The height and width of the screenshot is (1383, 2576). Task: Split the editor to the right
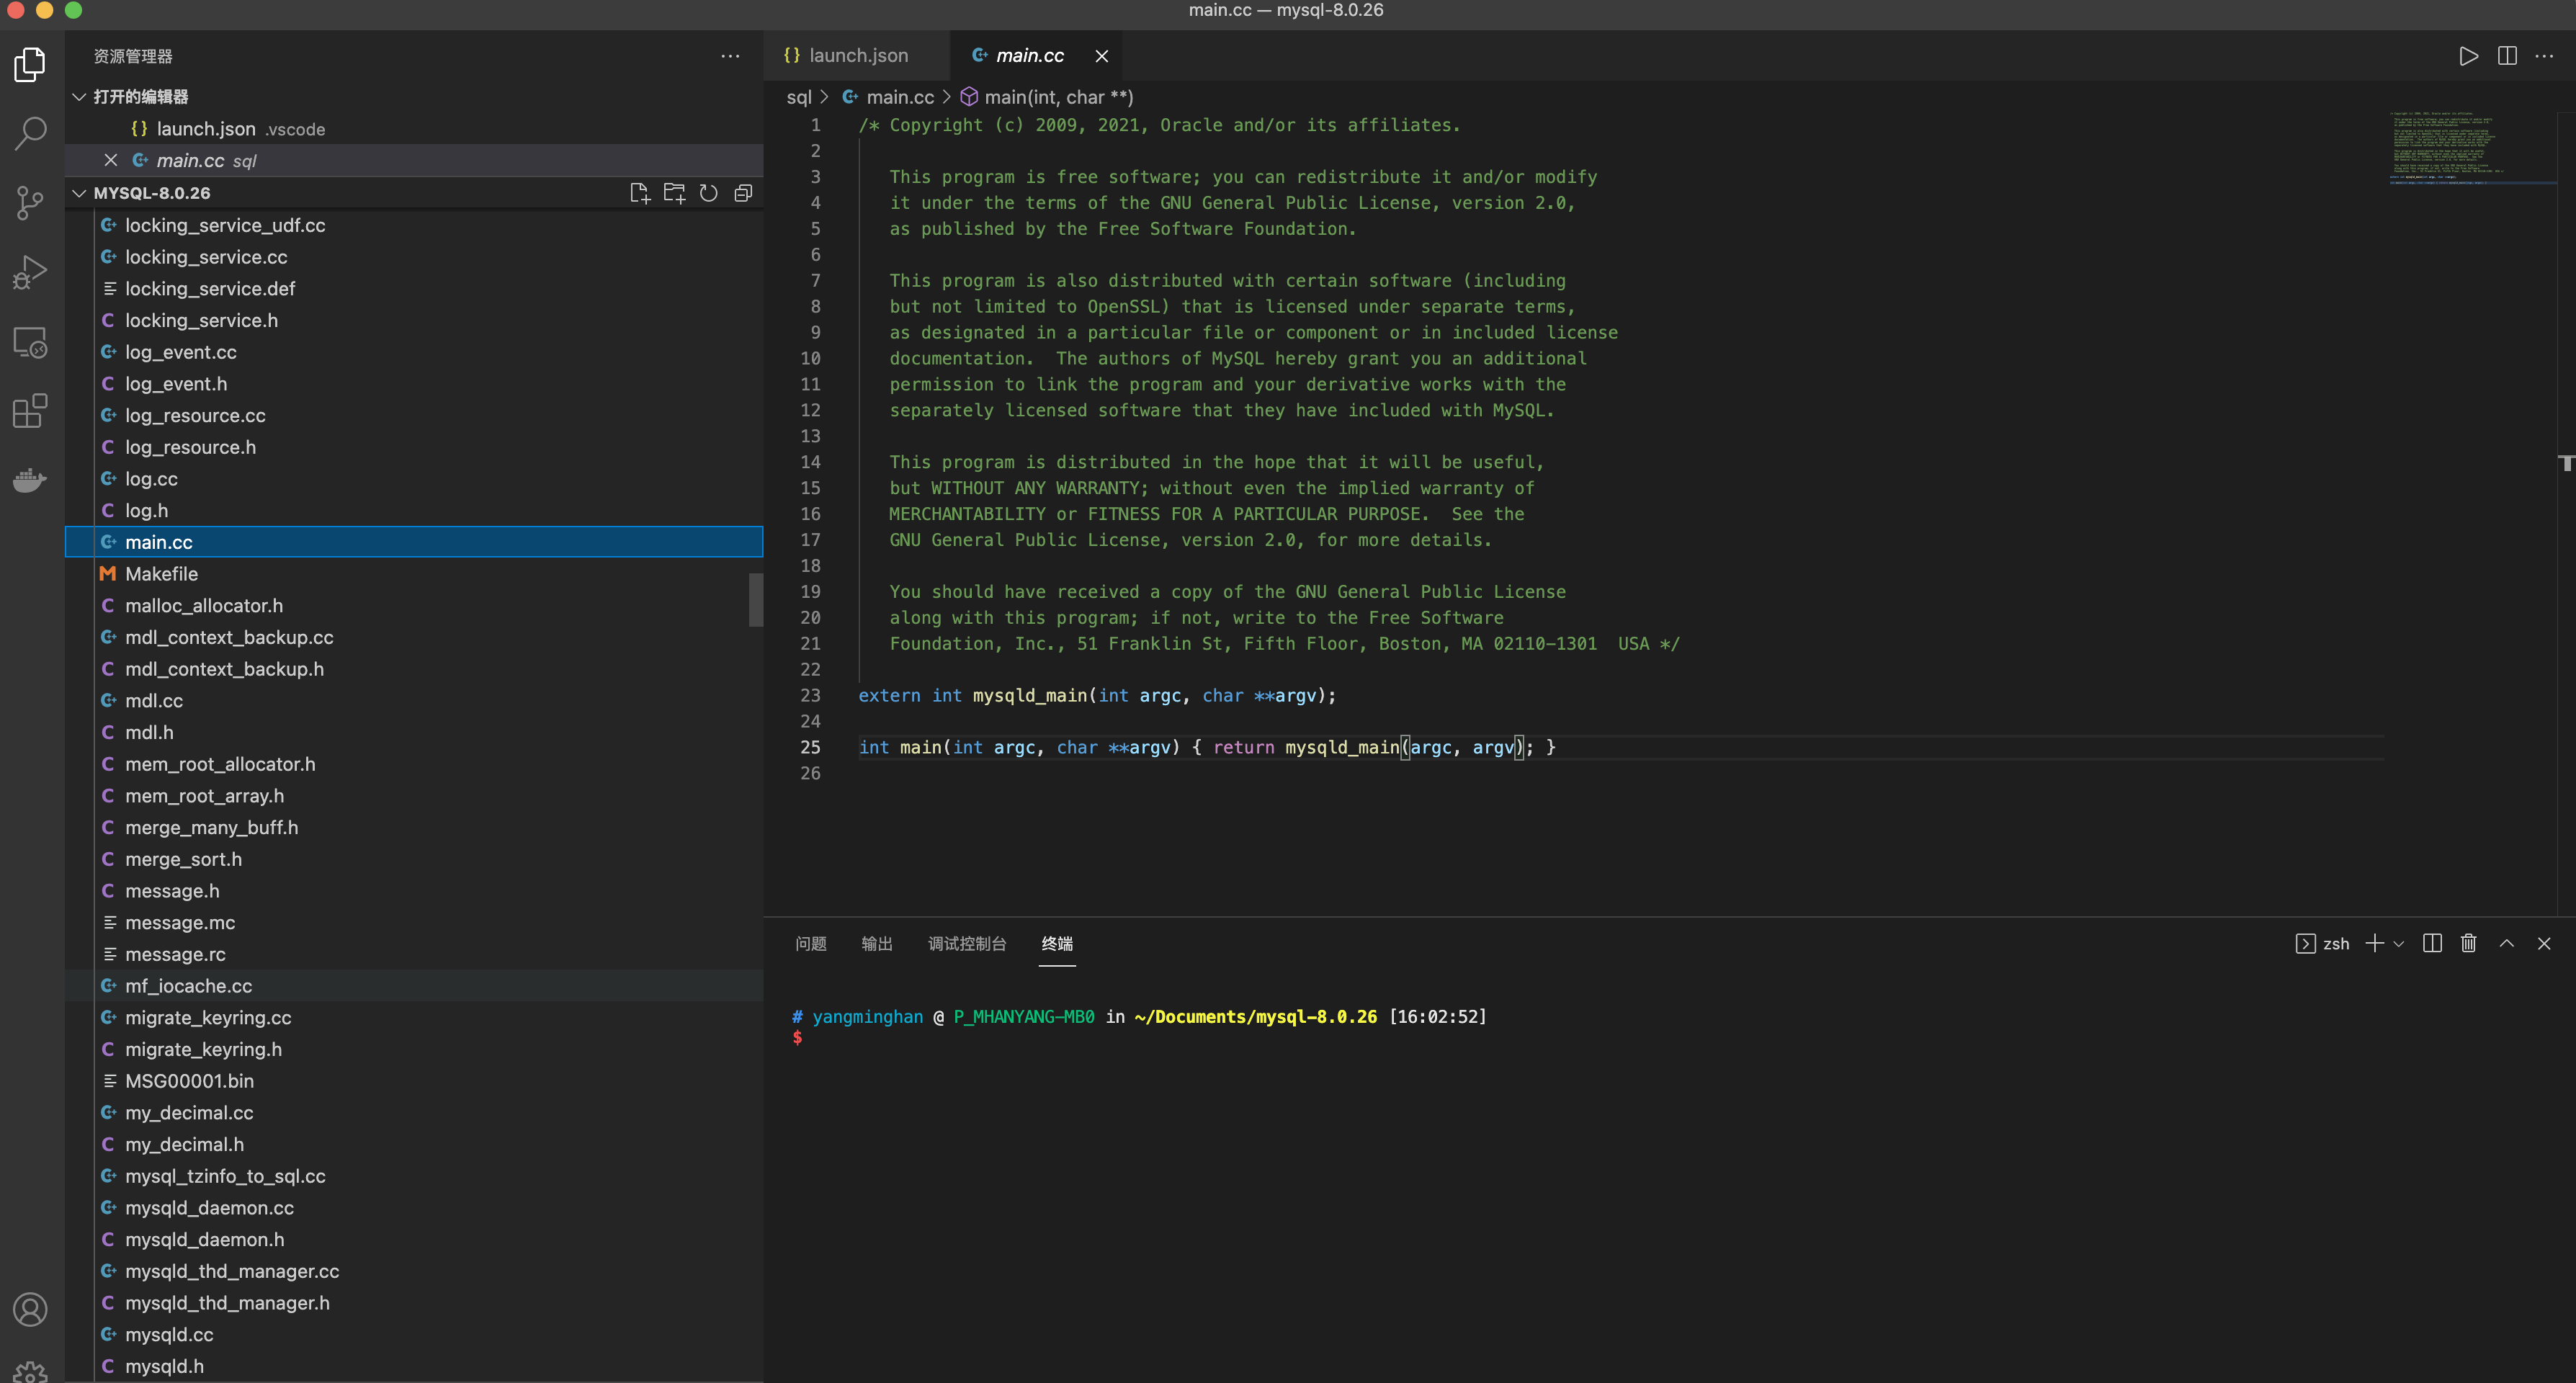pos(2507,56)
